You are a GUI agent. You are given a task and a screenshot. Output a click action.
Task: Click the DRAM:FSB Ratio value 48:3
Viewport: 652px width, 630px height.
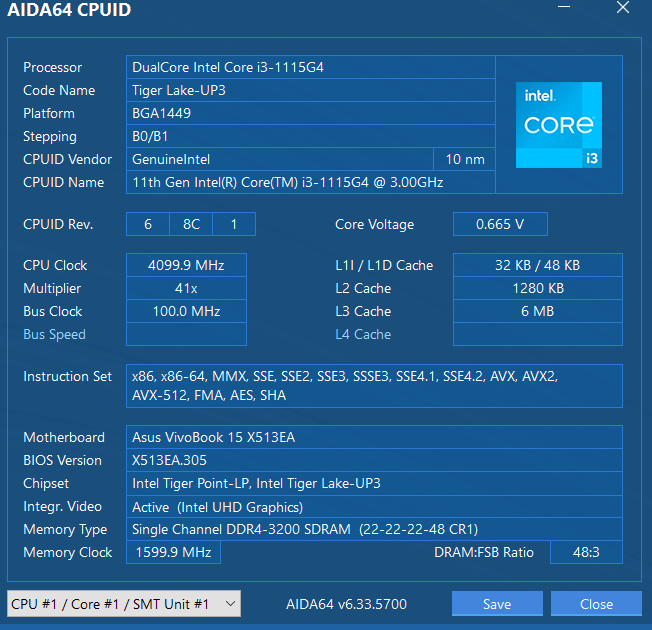(x=586, y=552)
